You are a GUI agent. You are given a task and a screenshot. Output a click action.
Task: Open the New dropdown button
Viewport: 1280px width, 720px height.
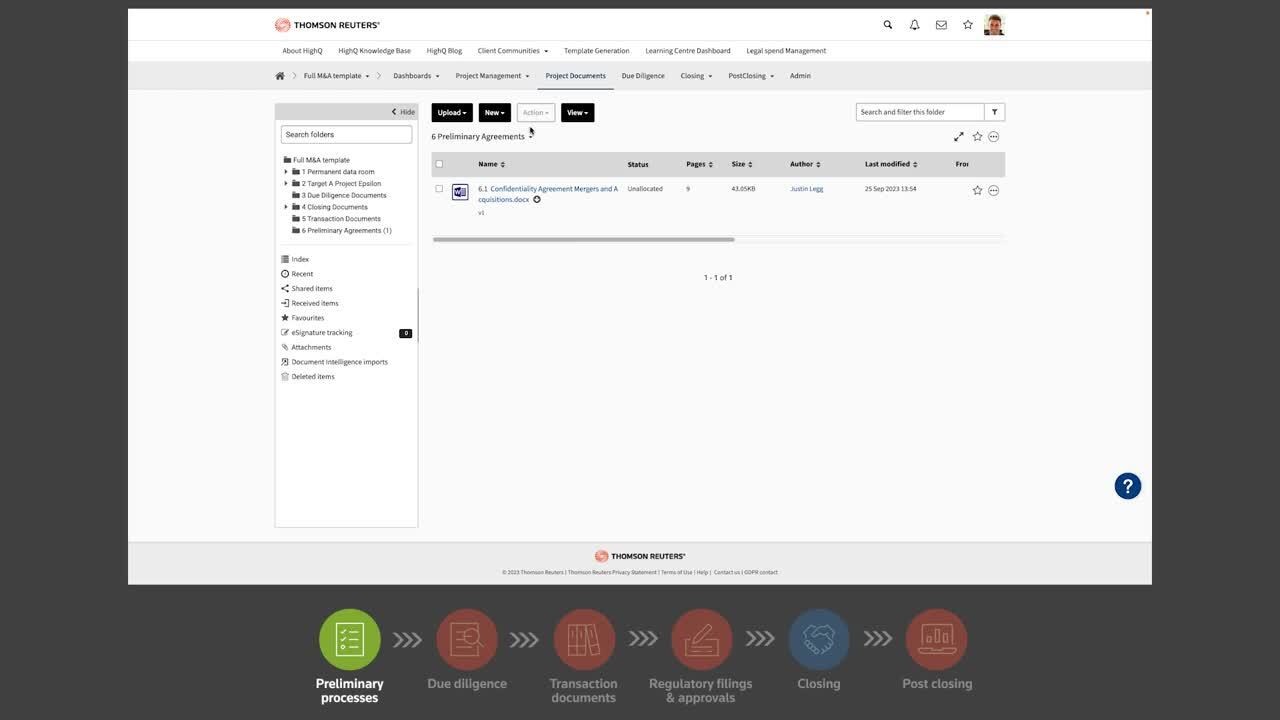coord(494,113)
